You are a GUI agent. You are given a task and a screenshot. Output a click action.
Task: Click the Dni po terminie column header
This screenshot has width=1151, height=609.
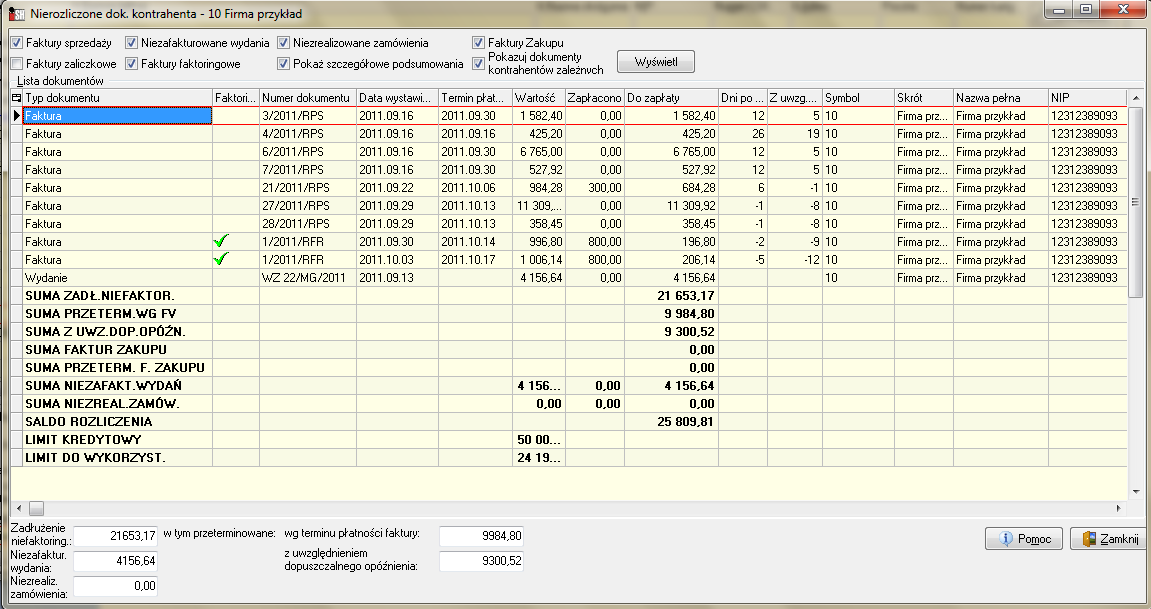tap(743, 98)
